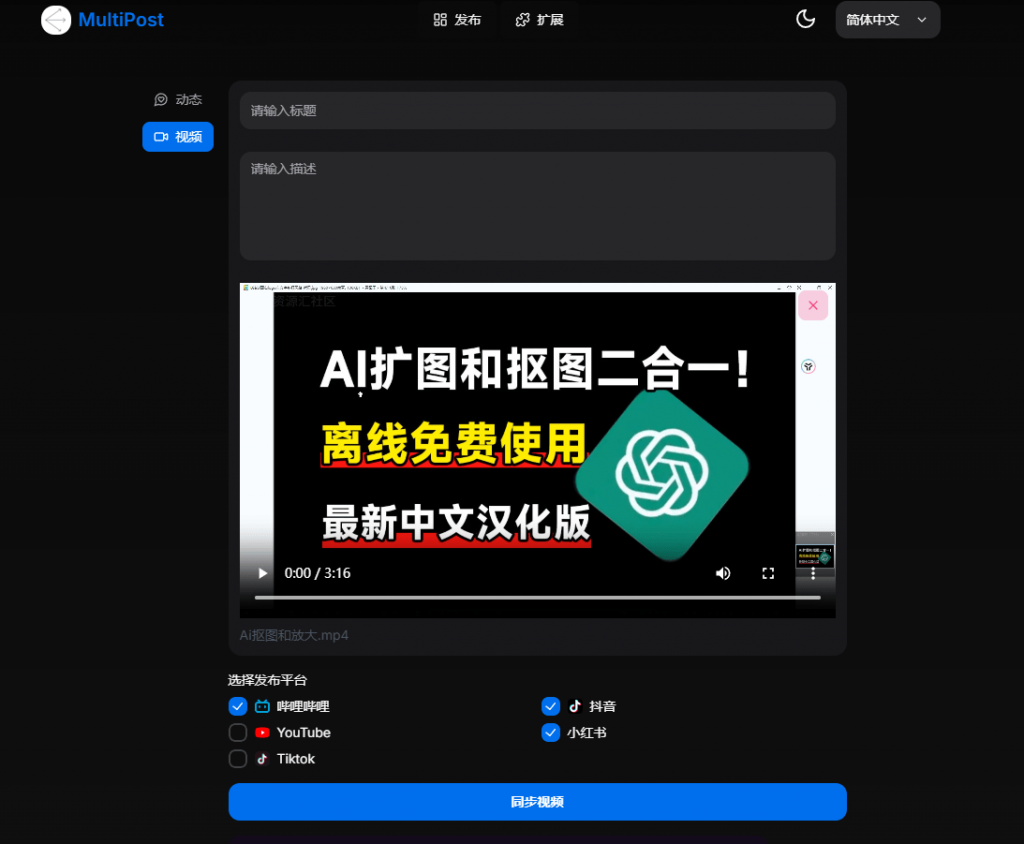Viewport: 1024px width, 844px height.
Task: Focus the 请输入标题 title field
Action: [537, 111]
